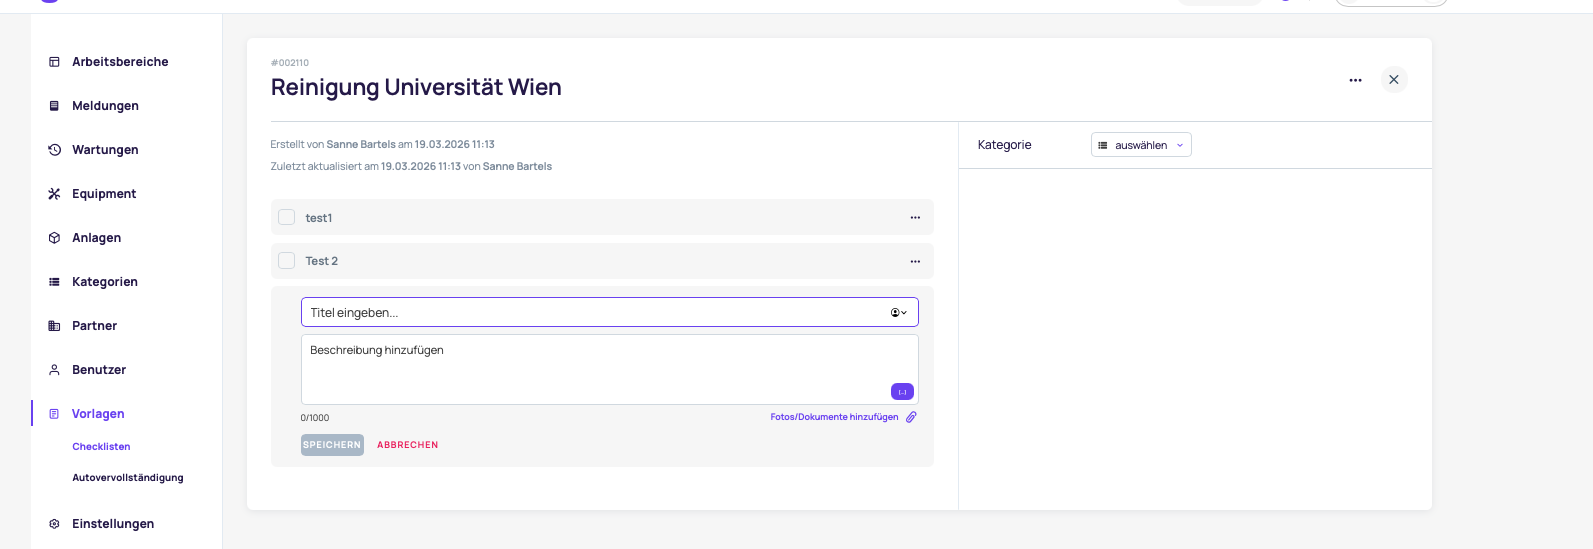Screen dimensions: 1593x549
Task: Click the Anlagen cube icon
Action: [x=54, y=238]
